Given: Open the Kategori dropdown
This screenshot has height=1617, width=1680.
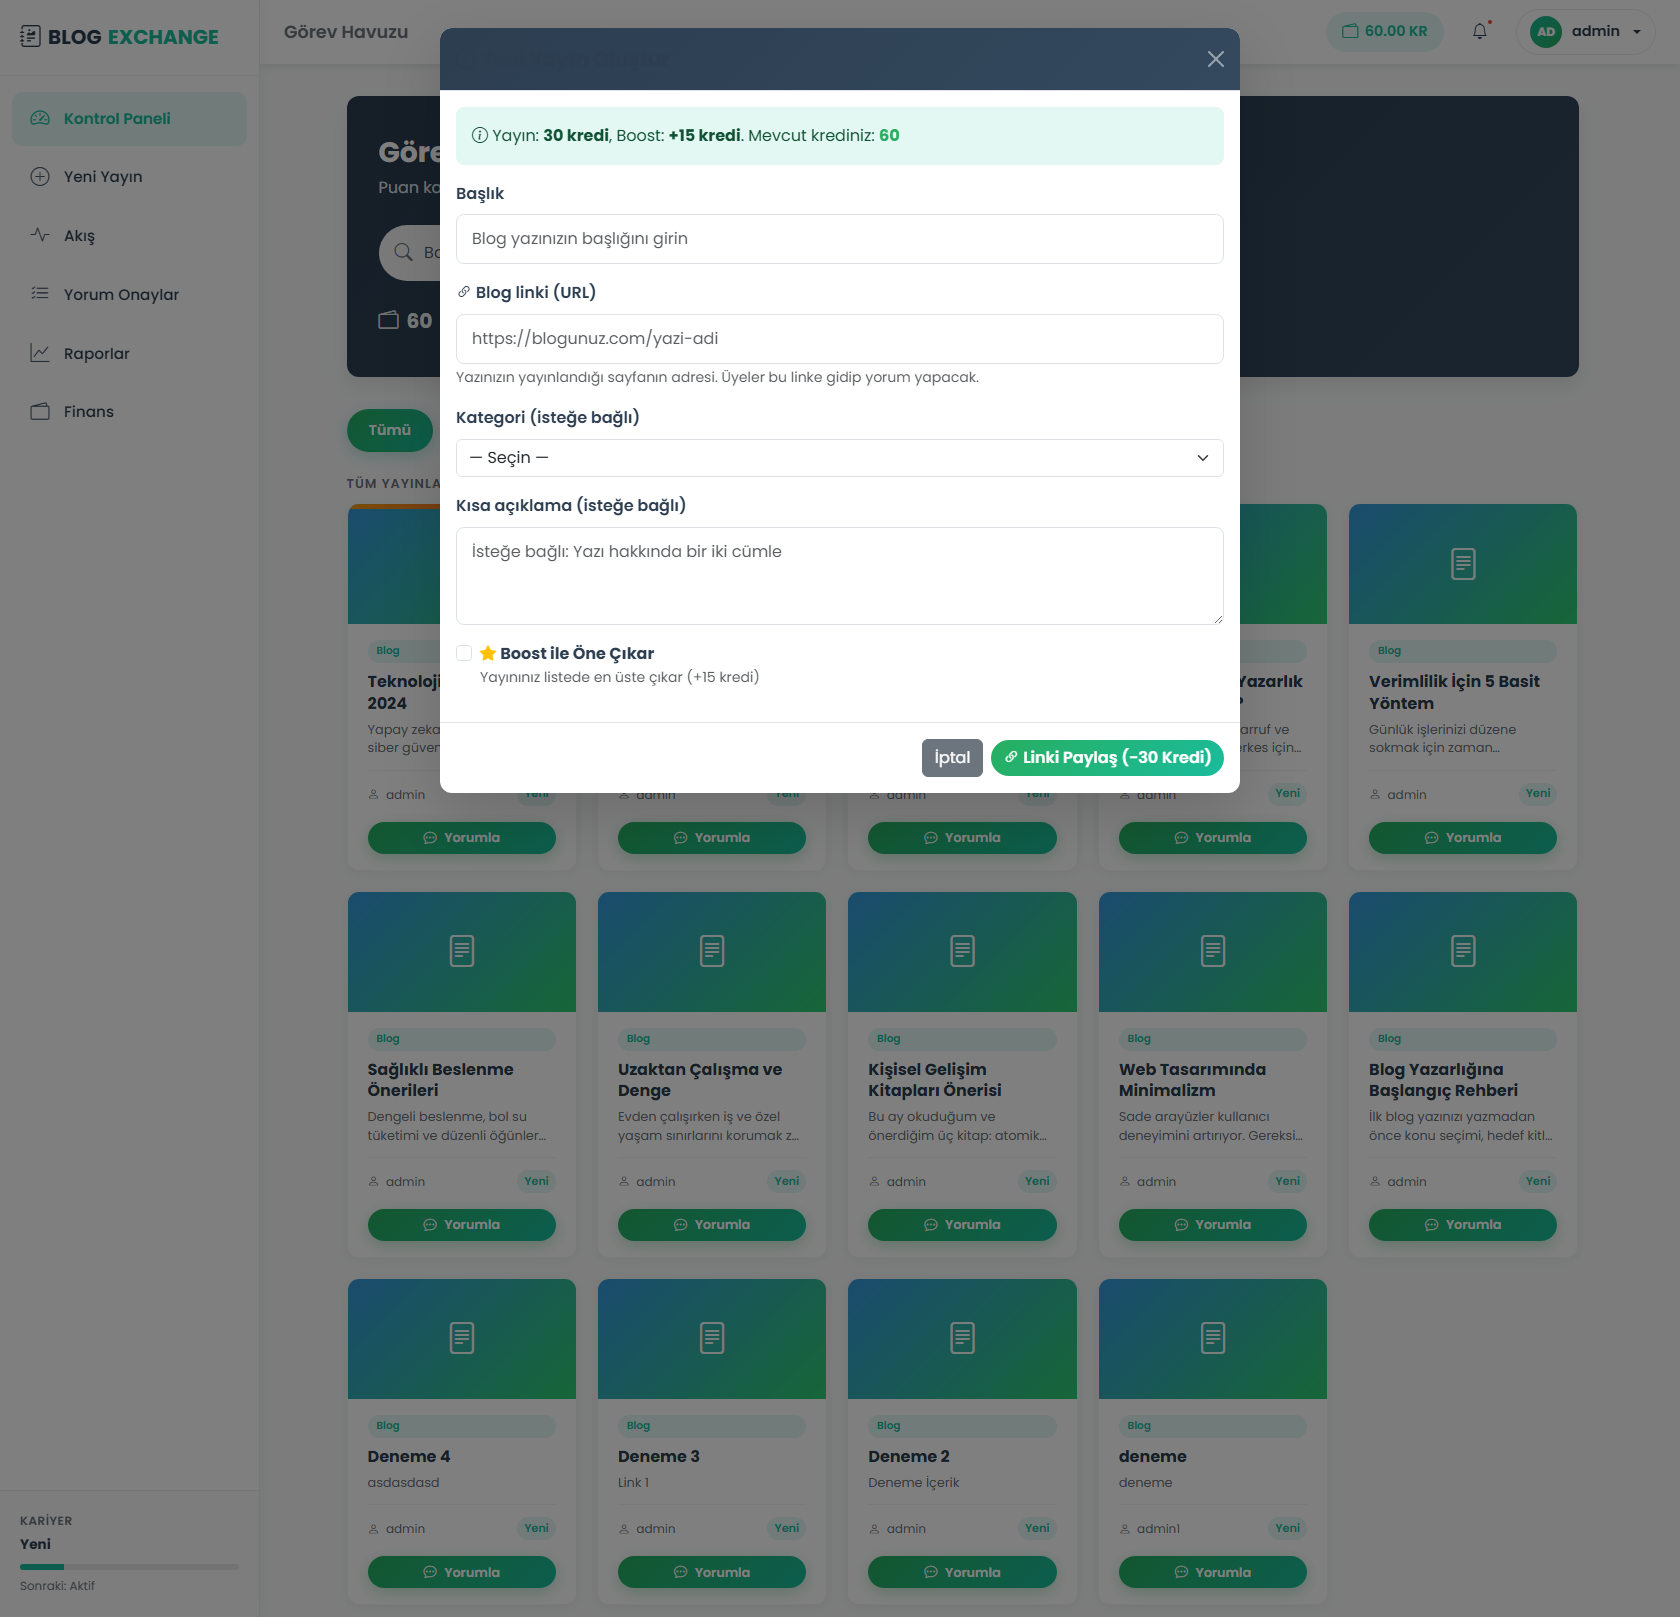Looking at the screenshot, I should coord(839,458).
